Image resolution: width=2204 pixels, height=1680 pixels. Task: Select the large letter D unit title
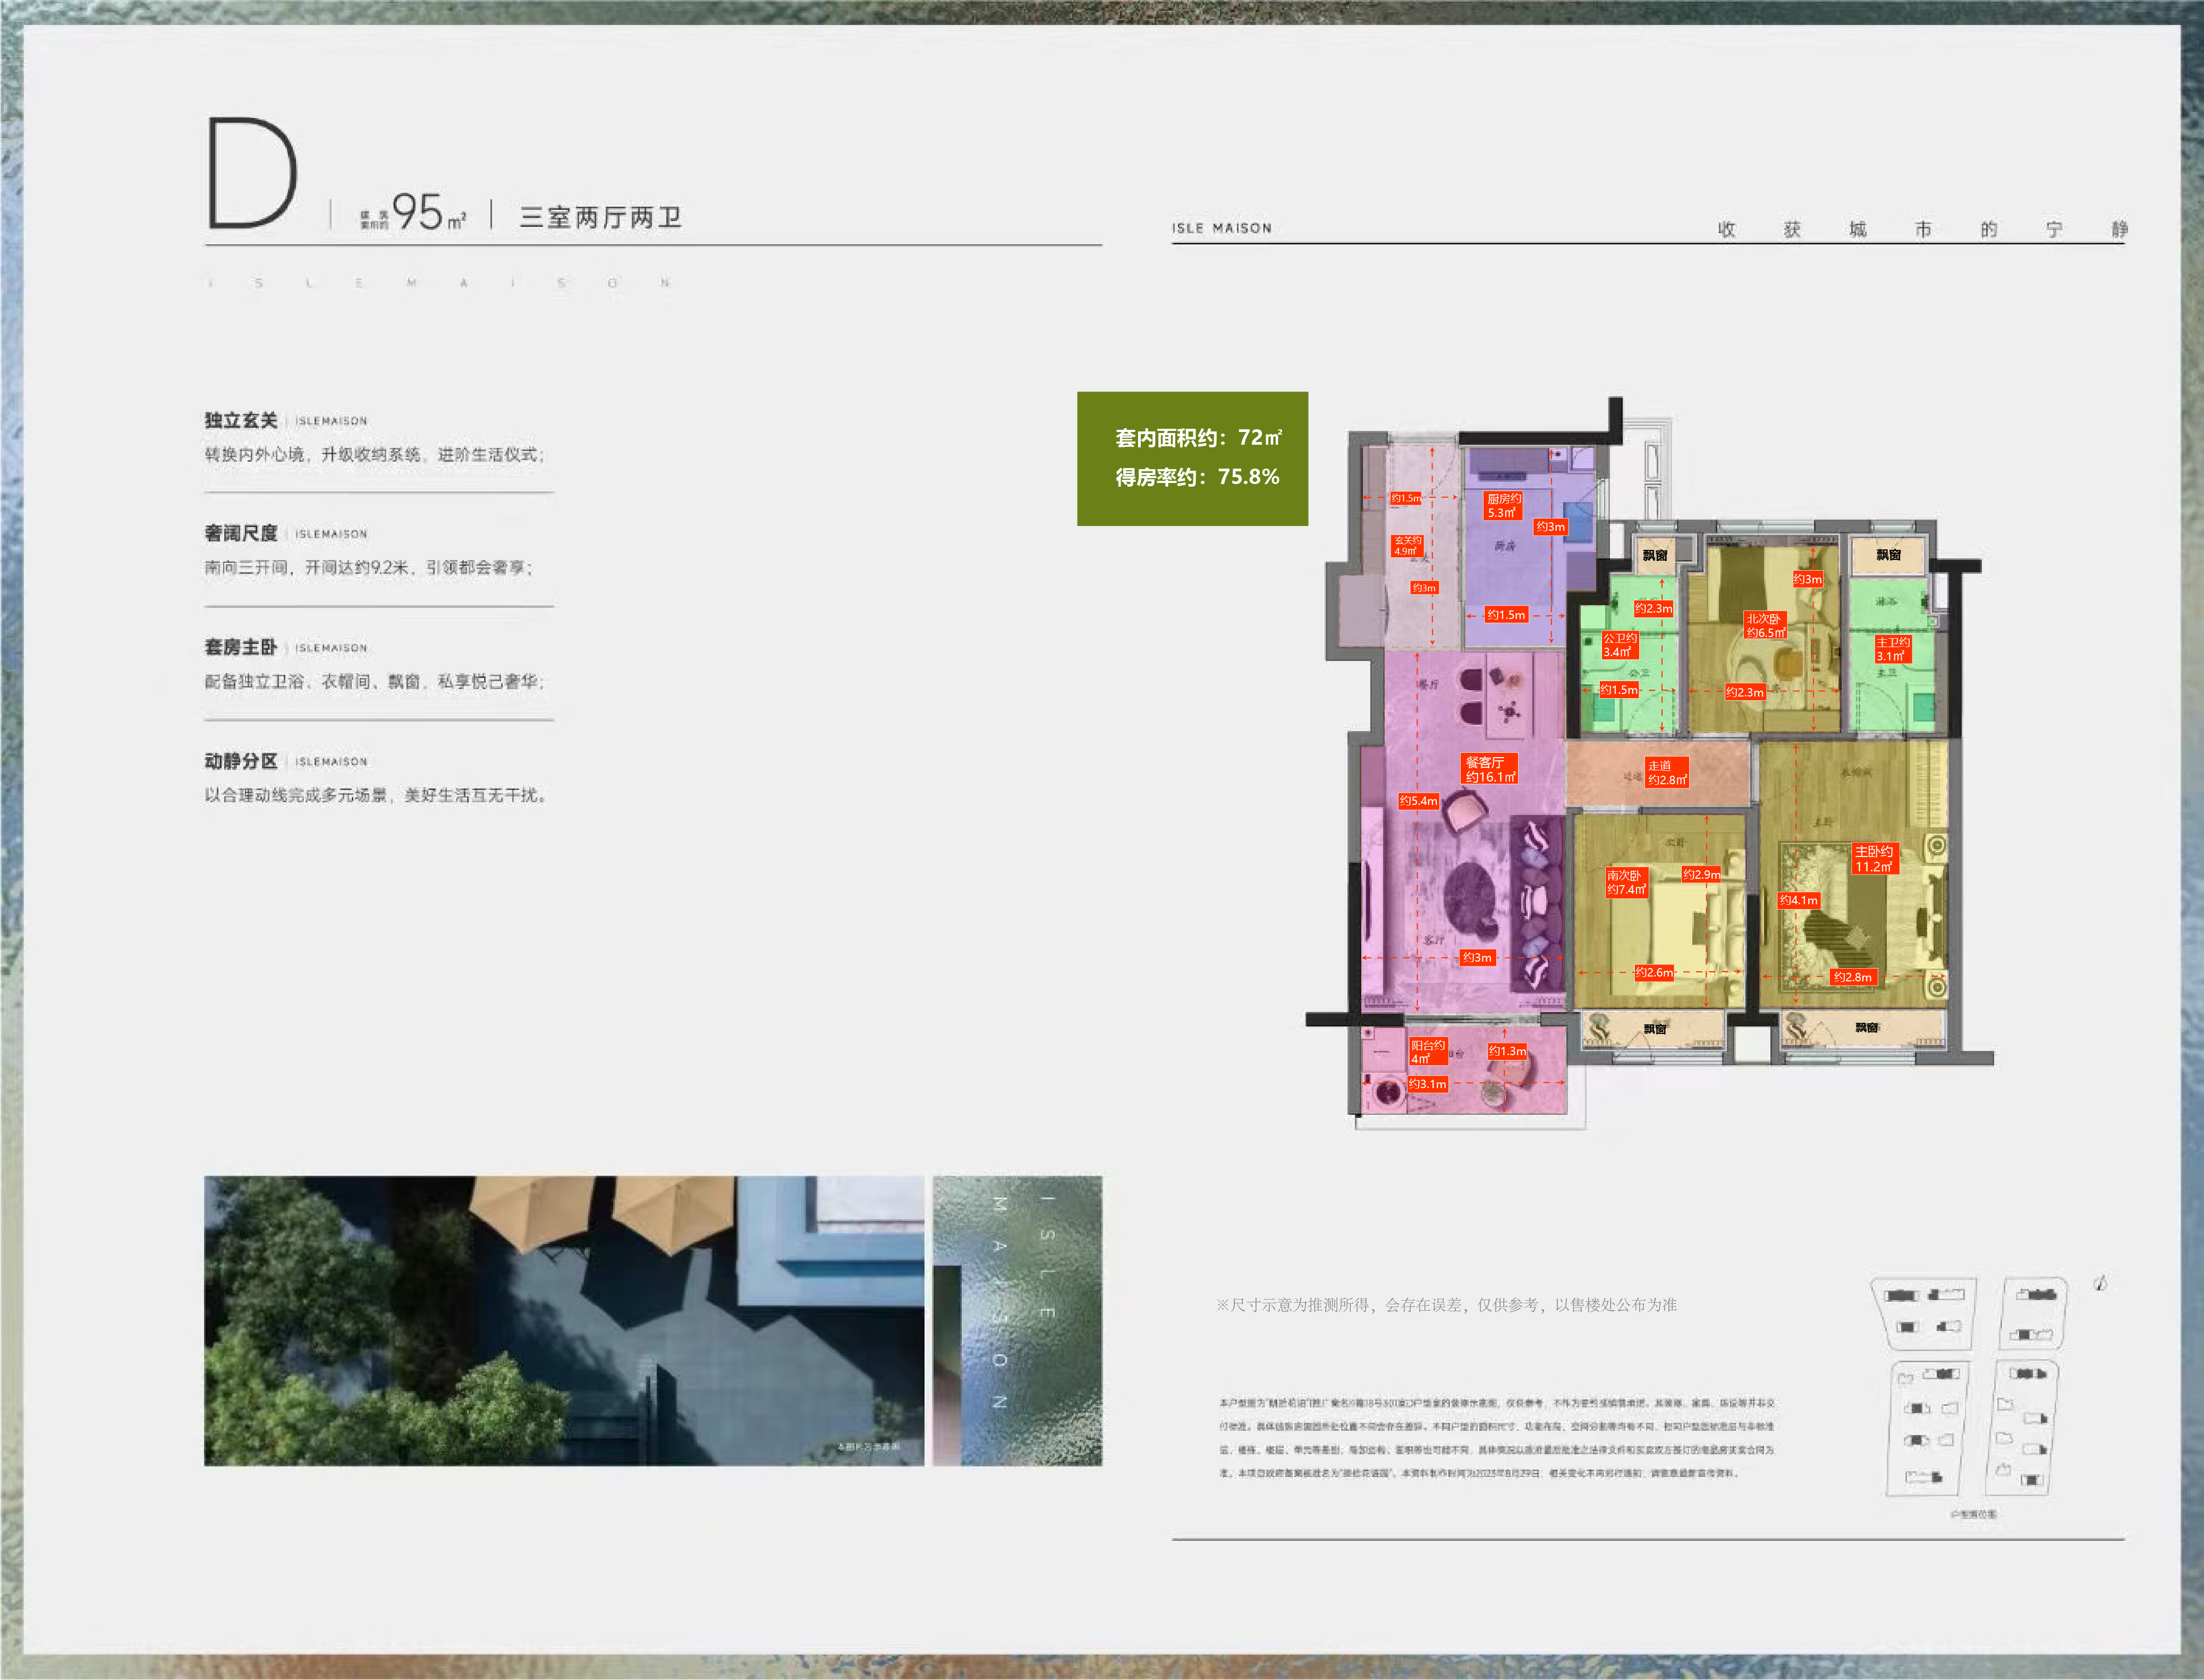coord(252,172)
